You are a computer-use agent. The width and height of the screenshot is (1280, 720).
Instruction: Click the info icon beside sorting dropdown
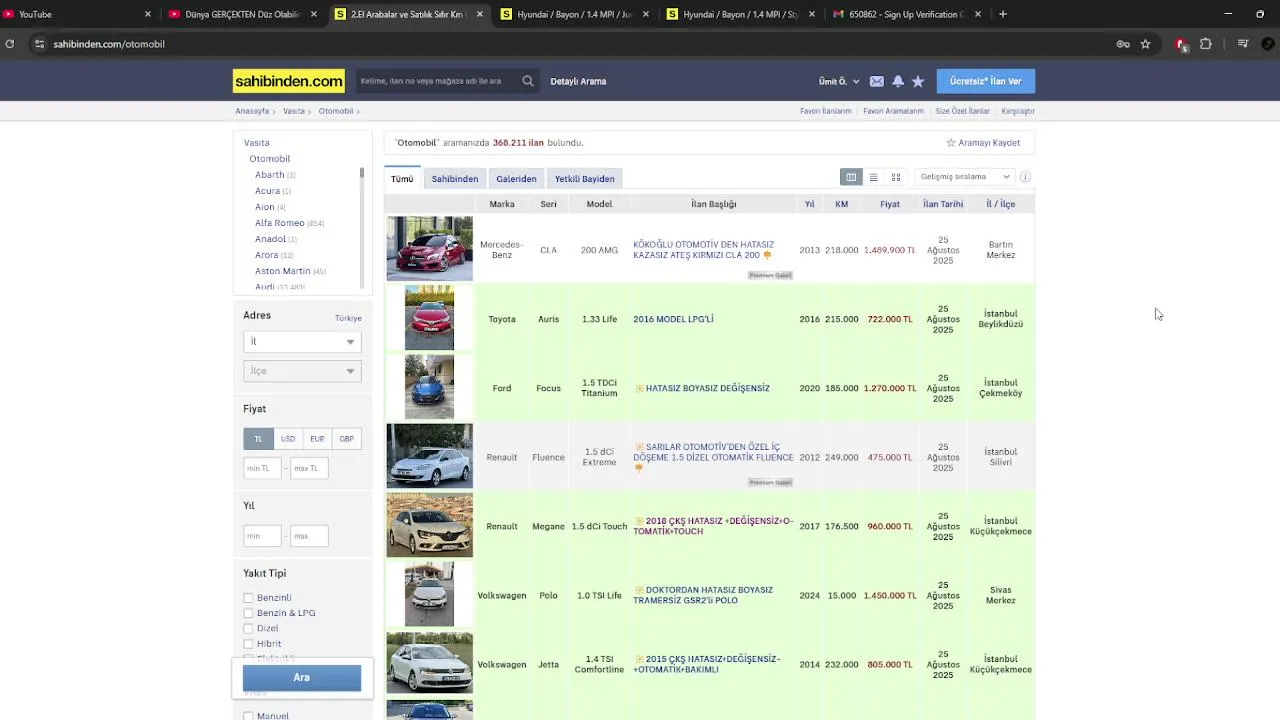coord(1025,177)
